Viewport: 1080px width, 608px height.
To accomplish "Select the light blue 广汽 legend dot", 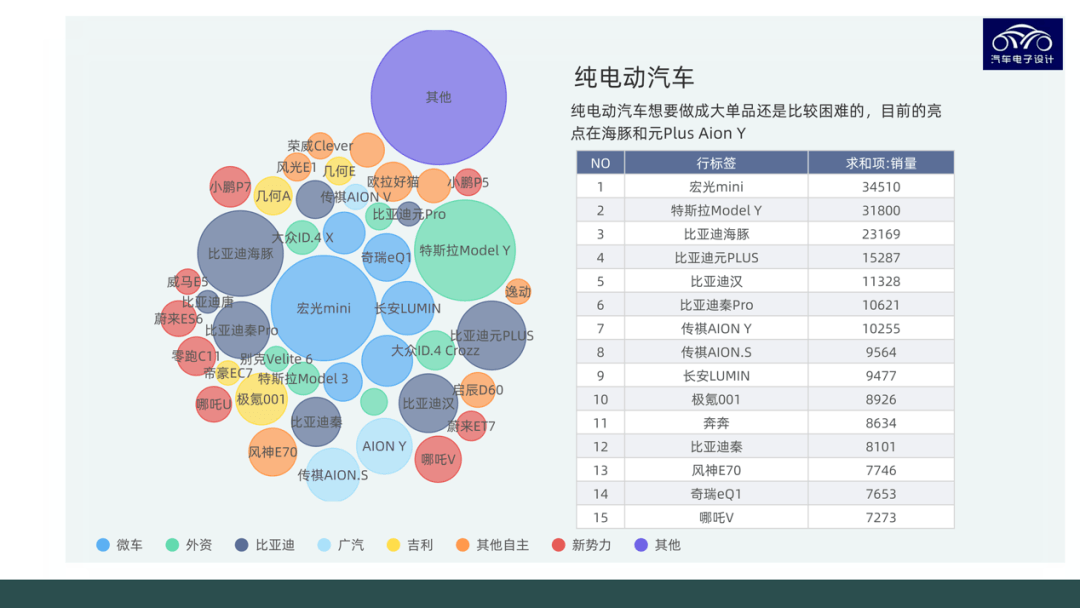I will coord(324,545).
